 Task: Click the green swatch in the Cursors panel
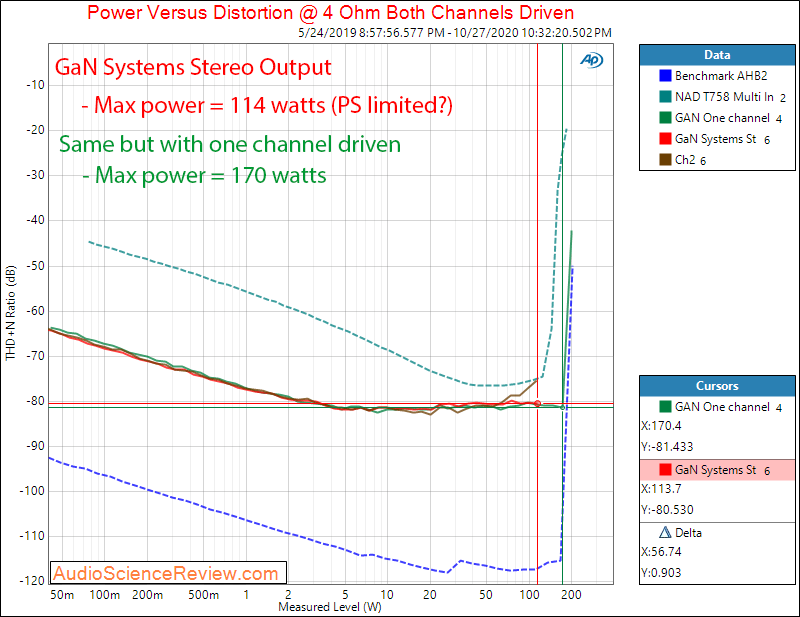665,407
